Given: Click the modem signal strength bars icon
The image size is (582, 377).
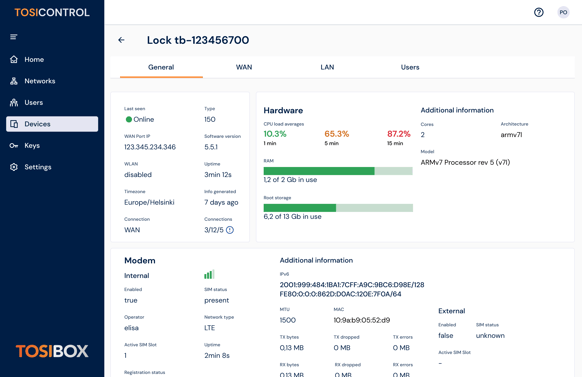Looking at the screenshot, I should [x=209, y=275].
